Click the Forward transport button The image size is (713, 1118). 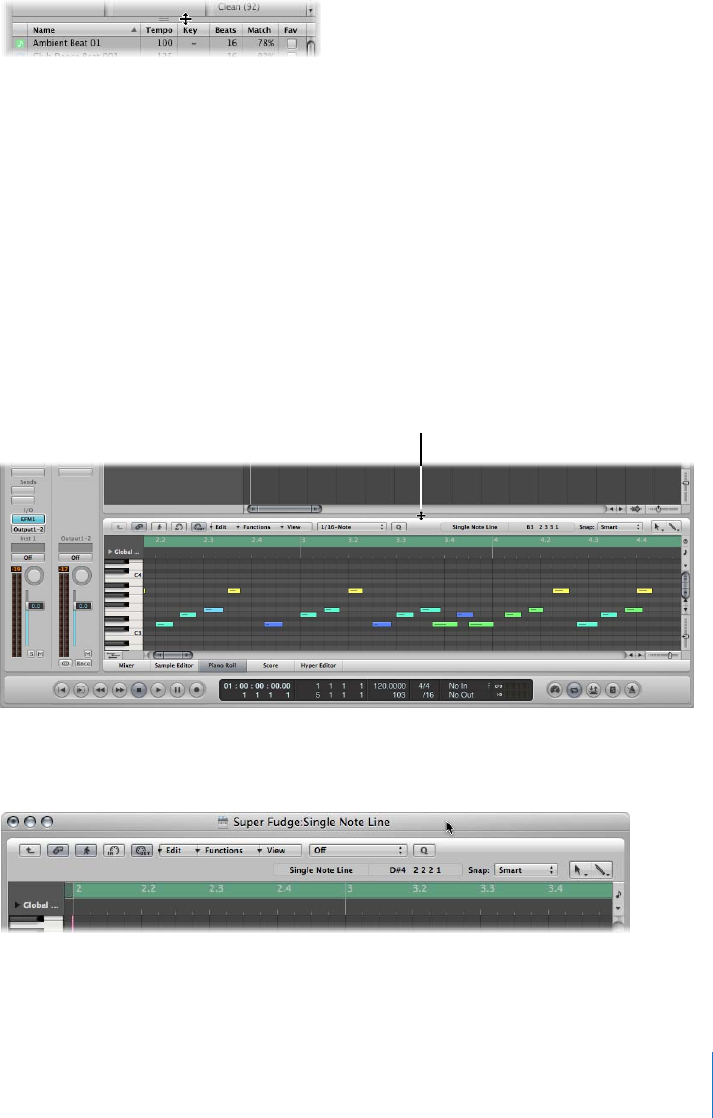click(x=120, y=689)
